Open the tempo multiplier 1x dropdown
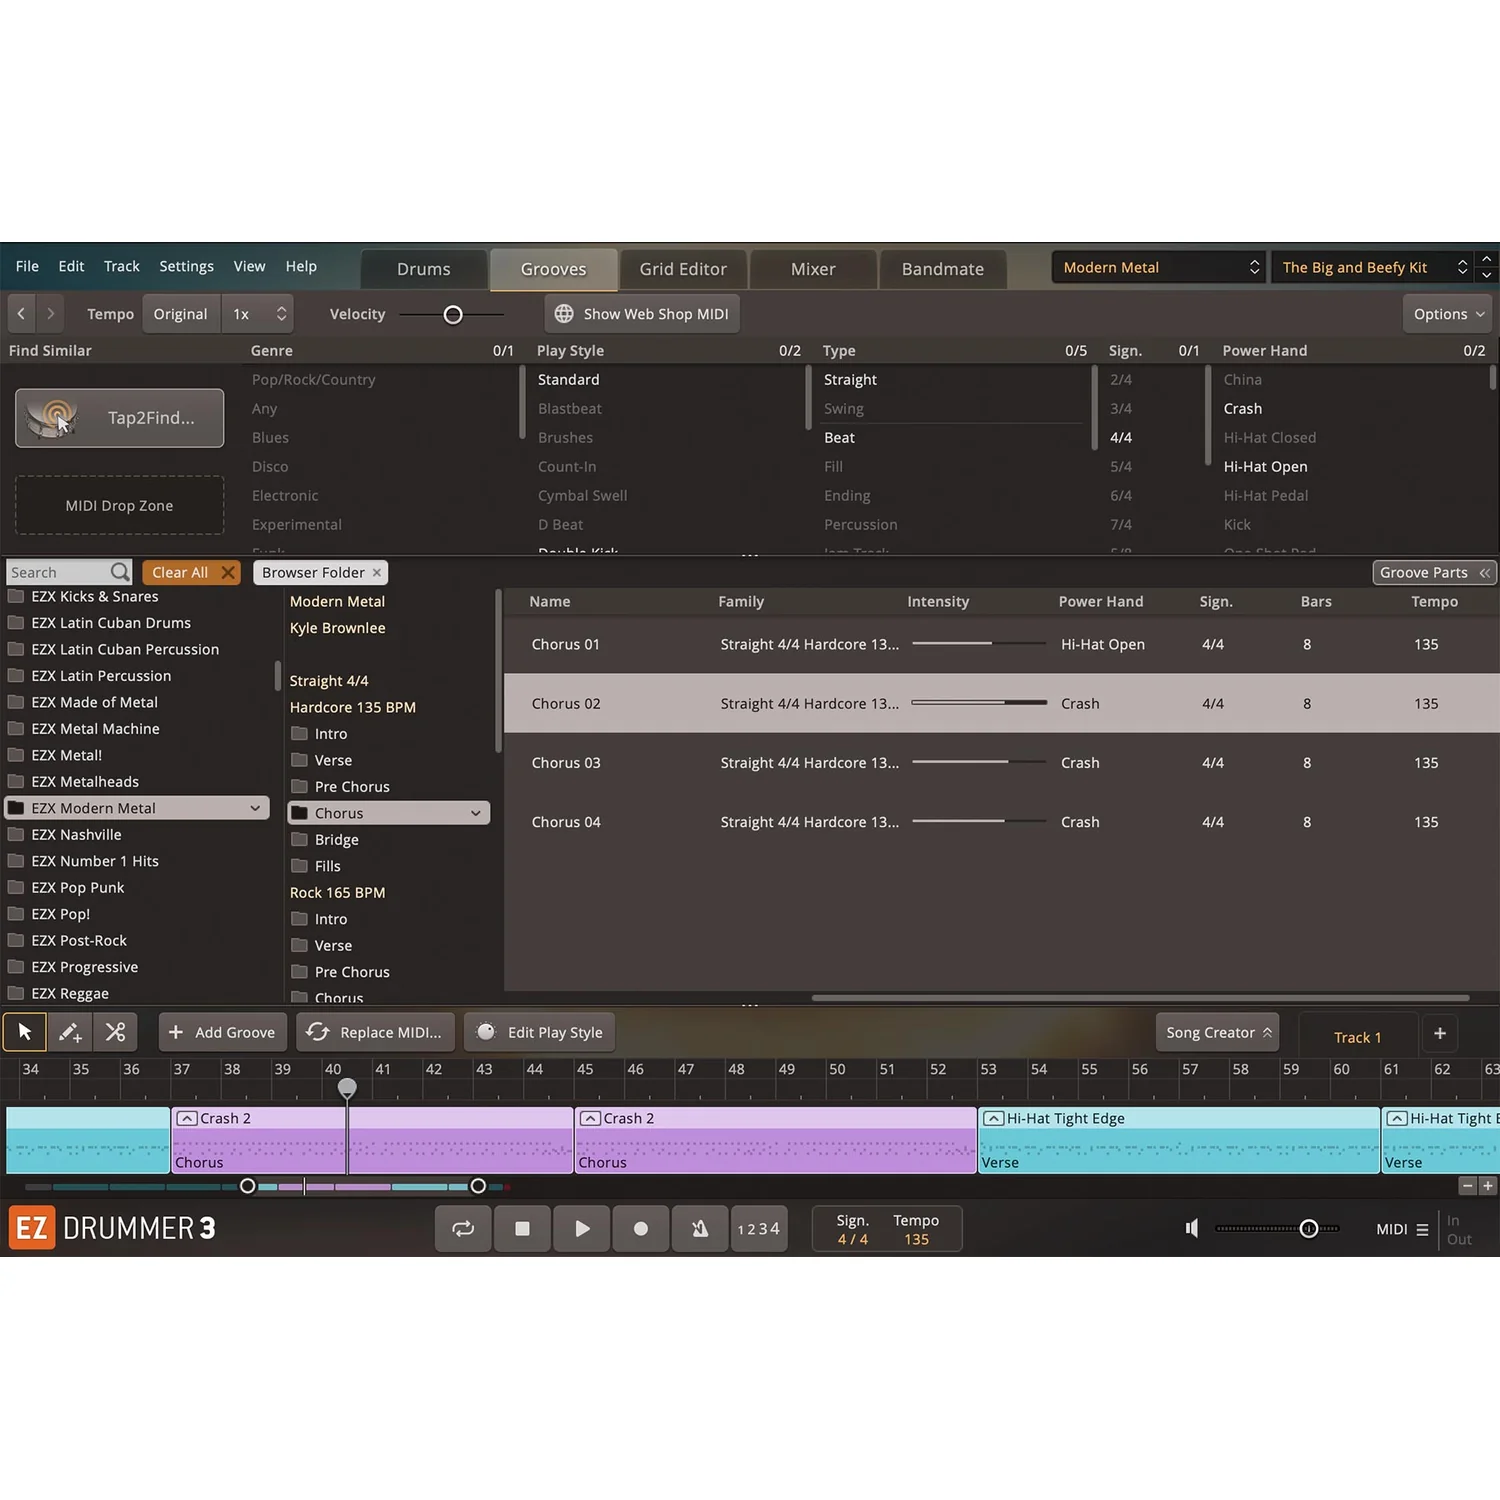 [259, 314]
